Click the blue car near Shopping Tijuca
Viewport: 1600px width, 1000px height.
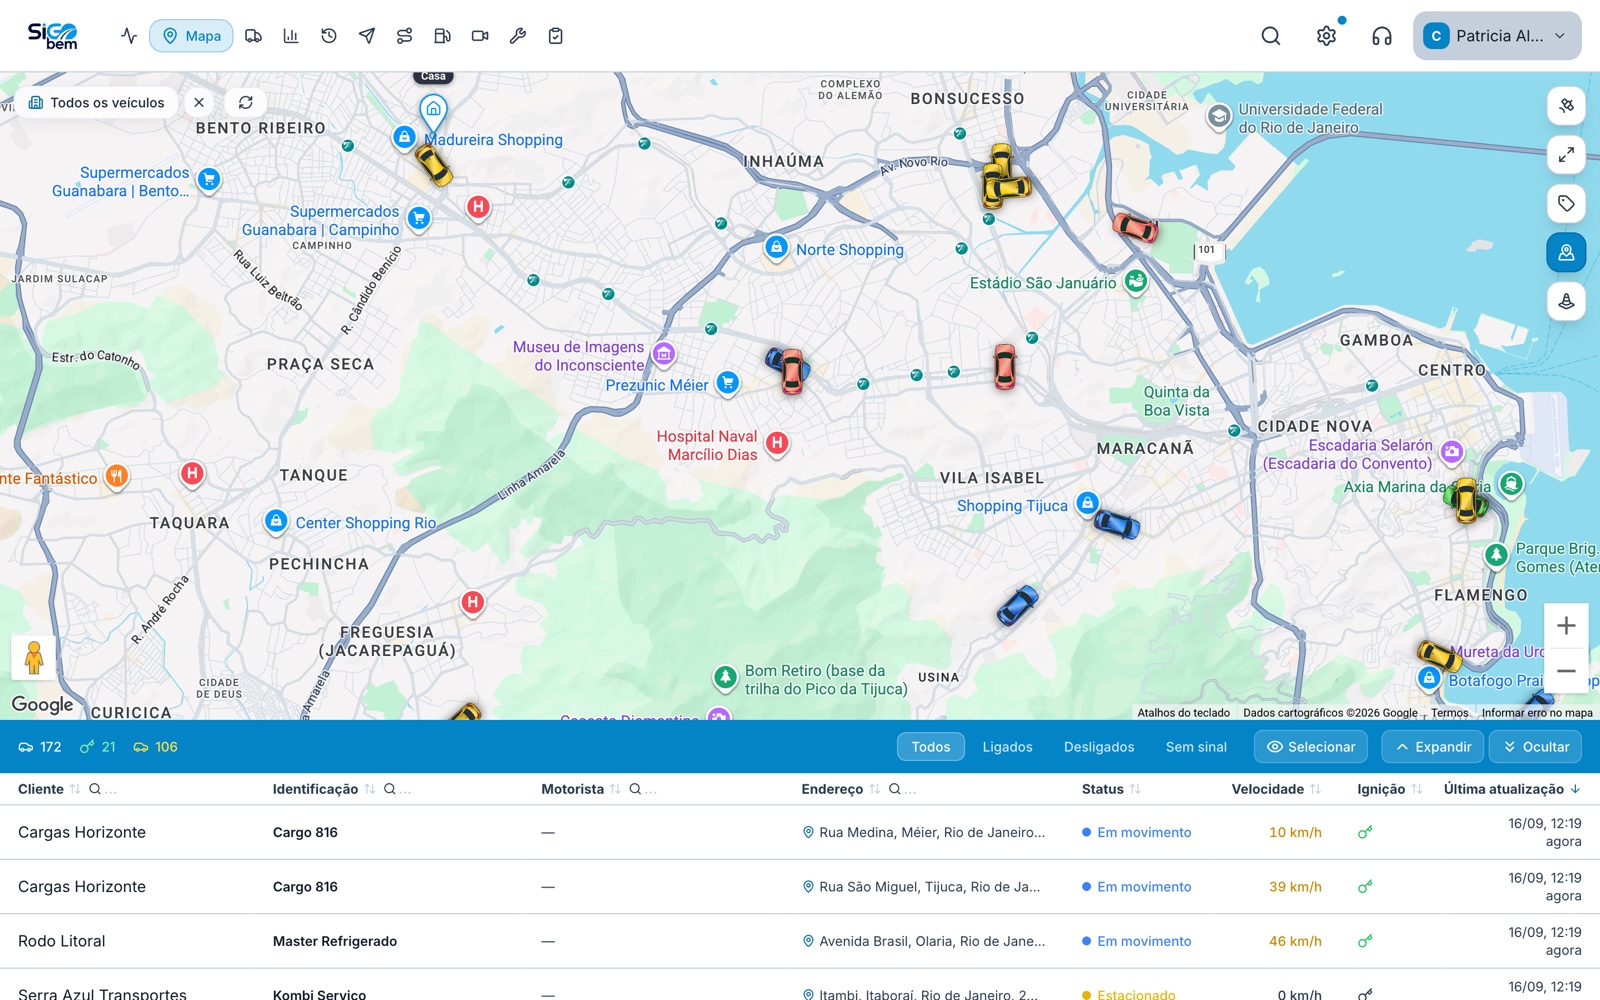1117,523
